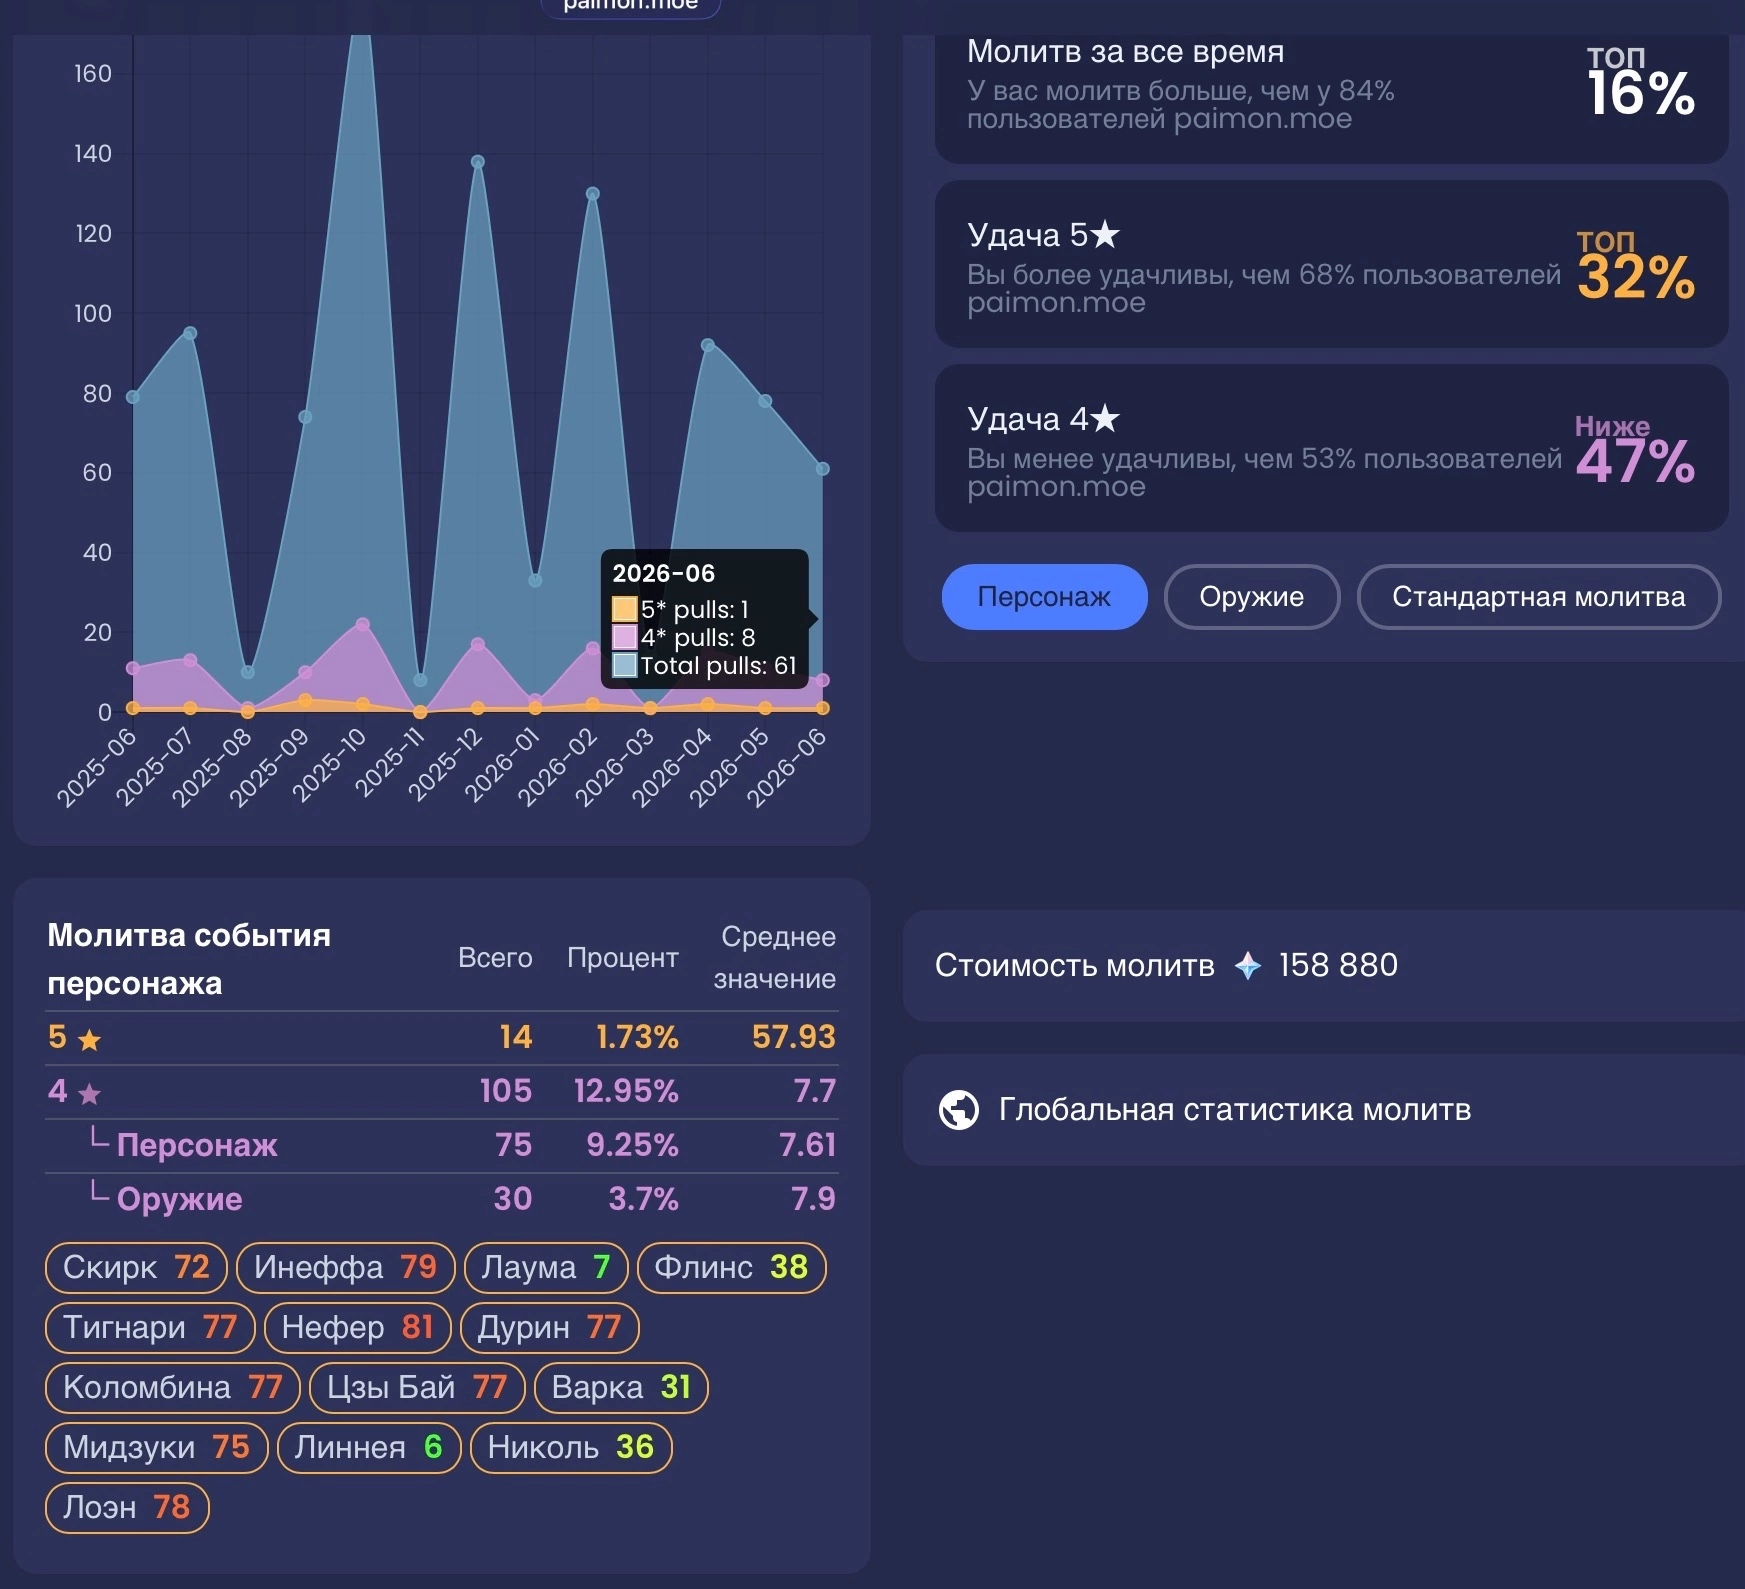Click the 5-star percentage 1.73%
This screenshot has width=1745, height=1589.
(637, 1037)
